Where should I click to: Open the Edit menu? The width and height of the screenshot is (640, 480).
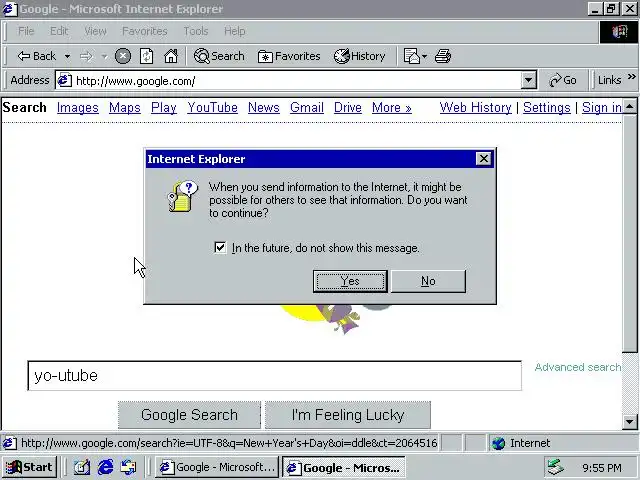[x=59, y=31]
